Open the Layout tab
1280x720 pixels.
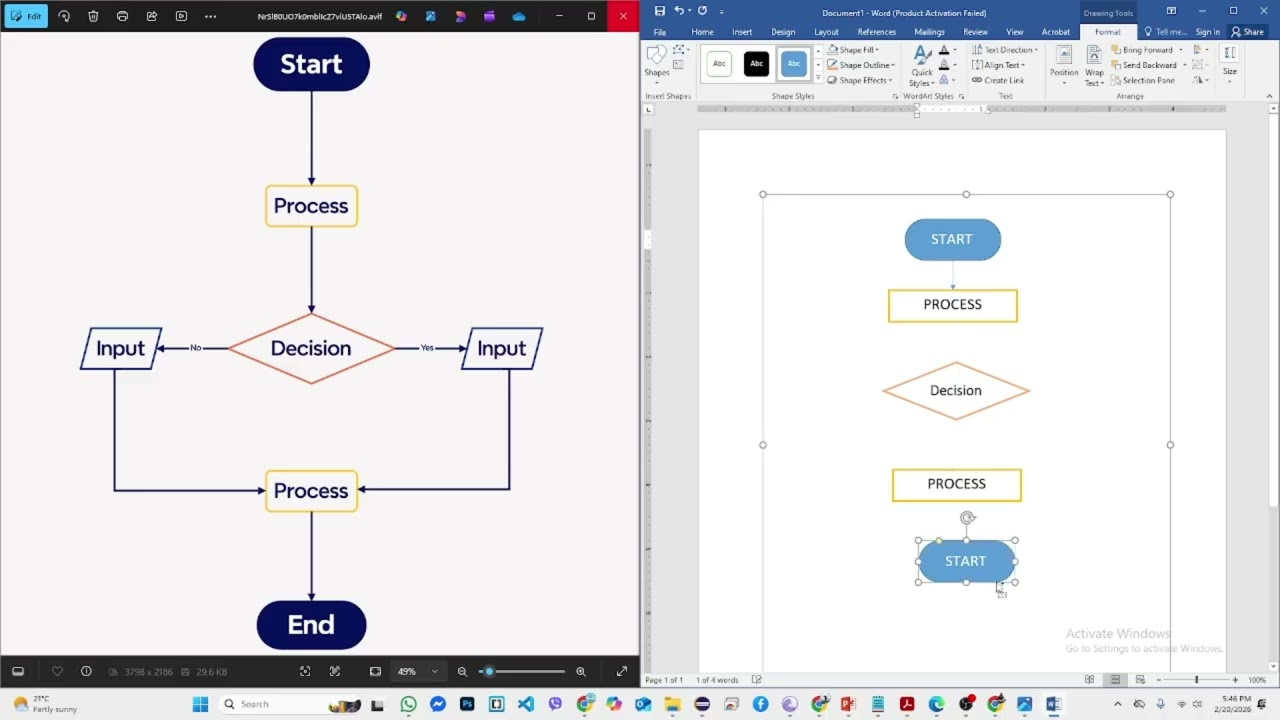(826, 32)
